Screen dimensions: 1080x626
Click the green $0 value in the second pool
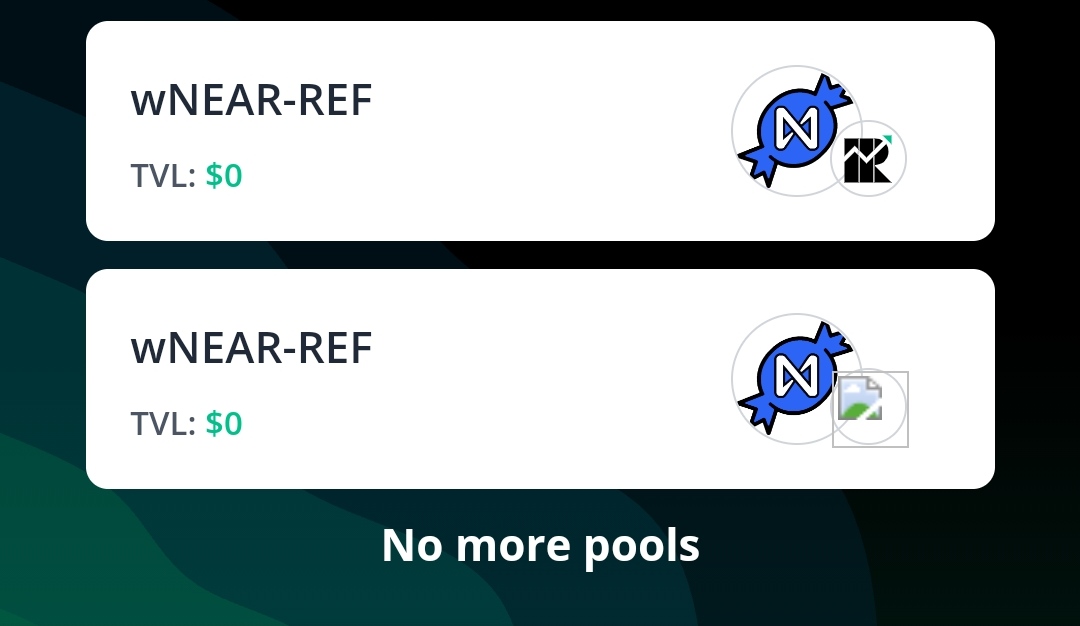224,424
